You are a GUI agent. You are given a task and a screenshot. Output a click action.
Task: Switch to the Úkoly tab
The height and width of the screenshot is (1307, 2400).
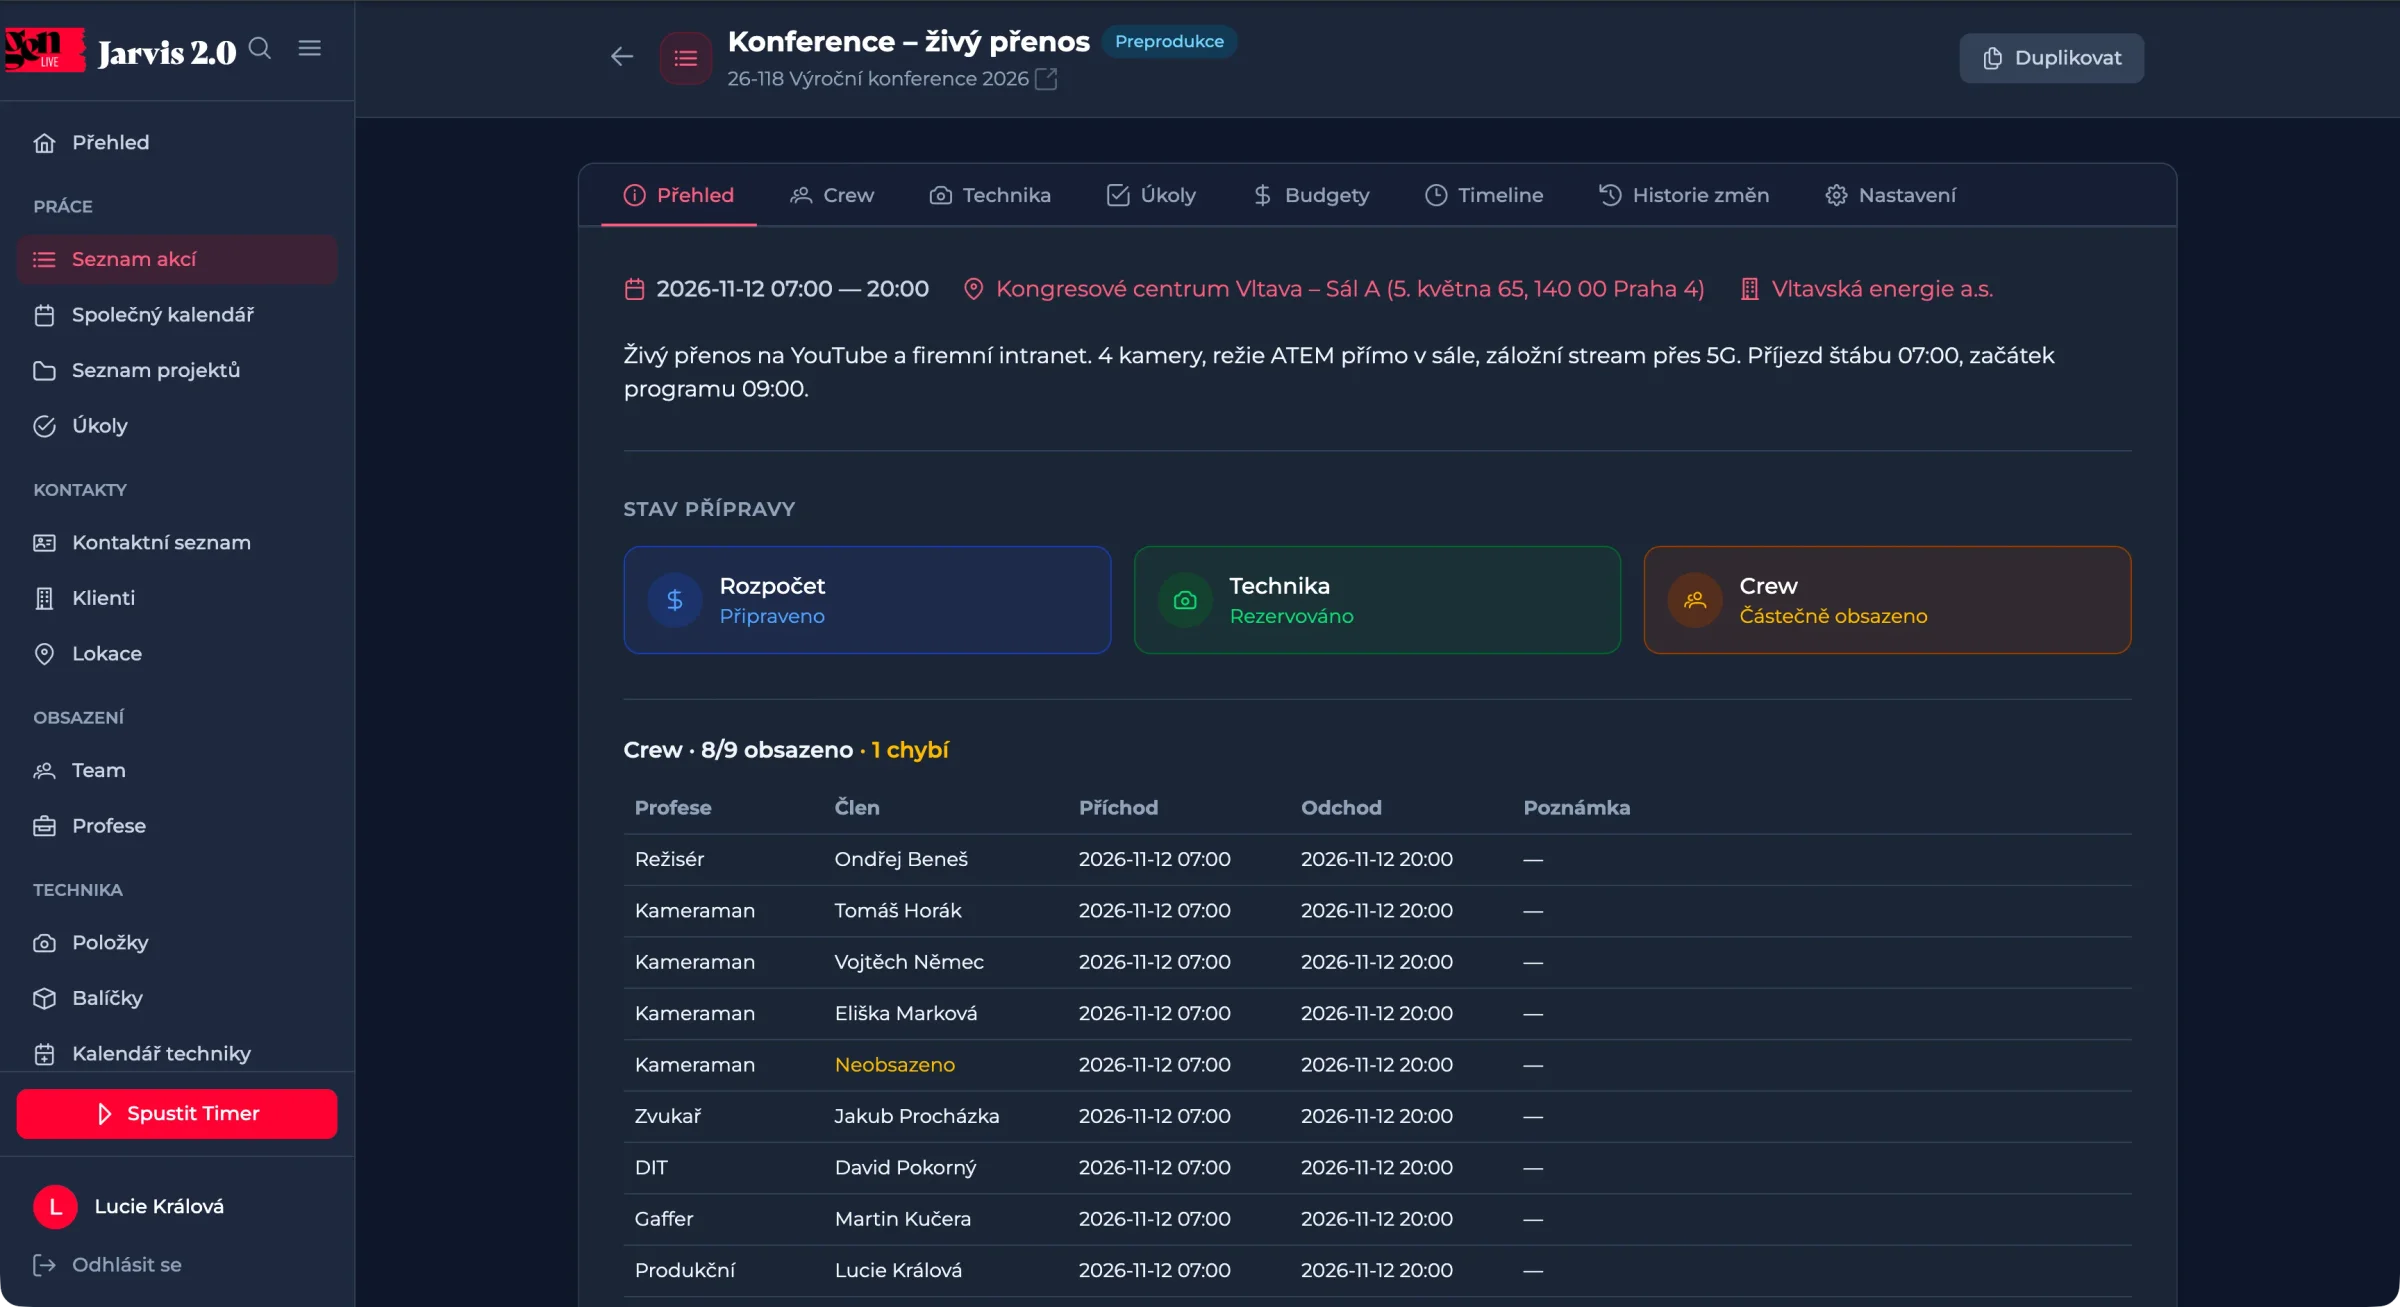click(x=1152, y=195)
